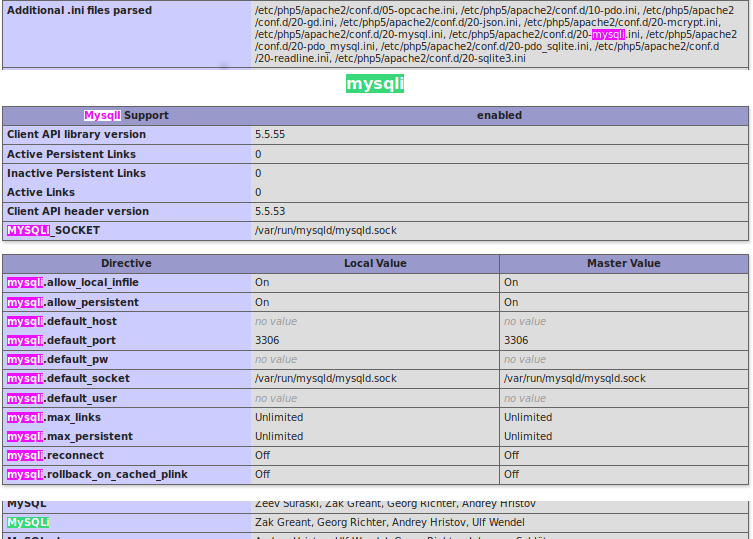Select the 'Mysqli Support' header cell
Viewport: 753px width, 539px height.
point(126,115)
